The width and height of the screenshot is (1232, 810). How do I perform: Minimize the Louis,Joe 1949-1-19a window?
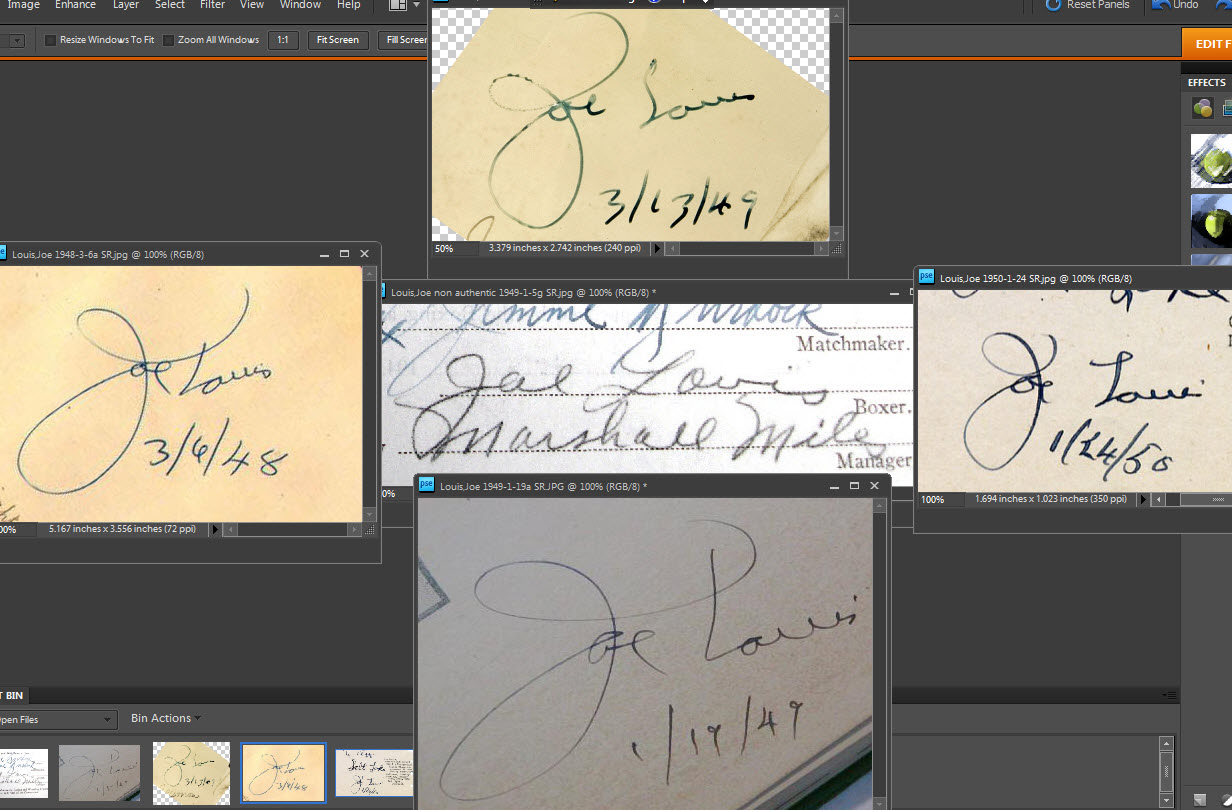point(834,486)
